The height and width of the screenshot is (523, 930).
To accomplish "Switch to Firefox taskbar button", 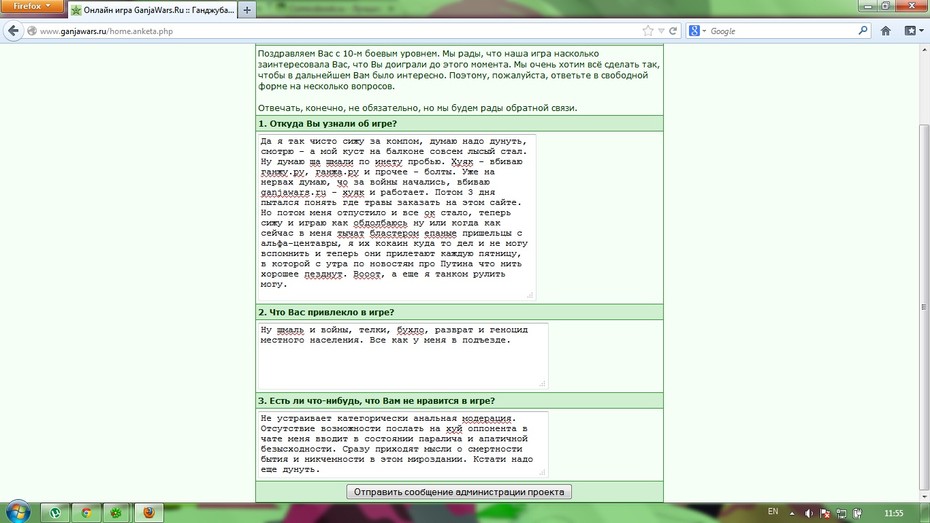I will [x=148, y=513].
